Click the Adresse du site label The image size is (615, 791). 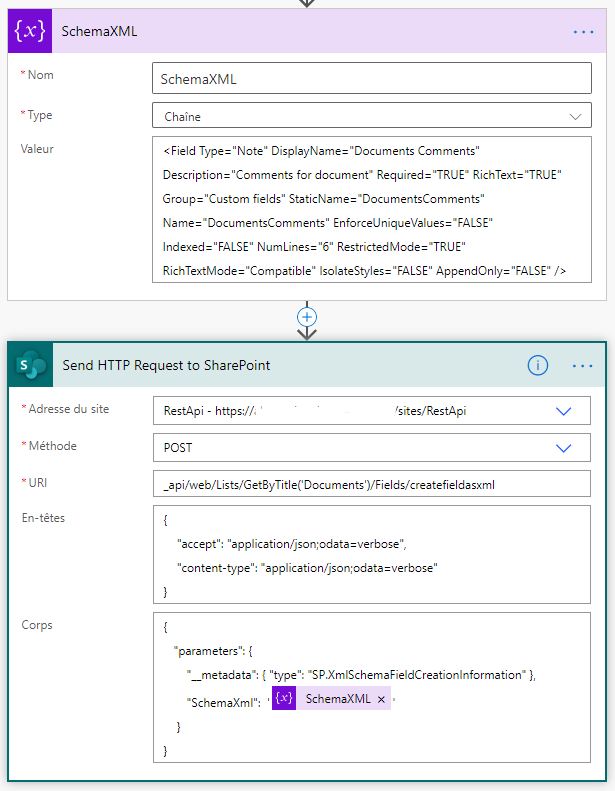(69, 409)
